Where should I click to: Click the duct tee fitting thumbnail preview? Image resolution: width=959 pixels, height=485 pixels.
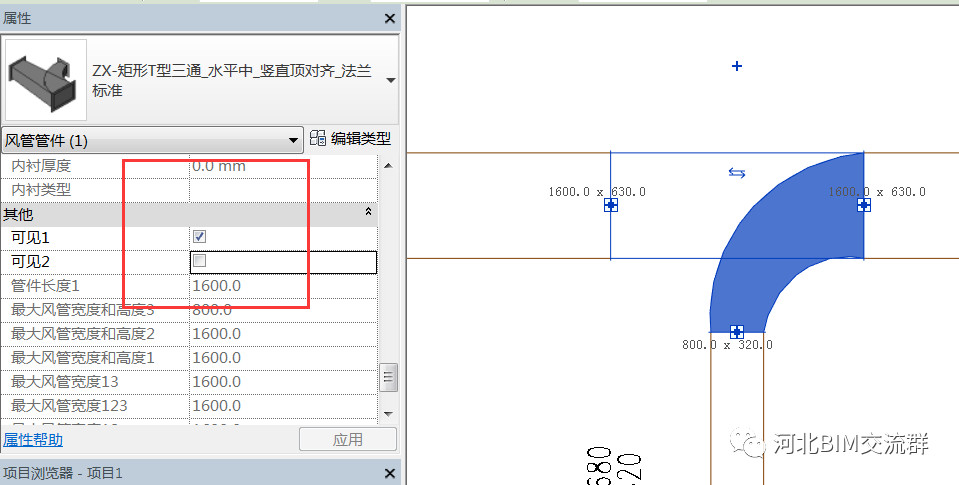point(46,80)
